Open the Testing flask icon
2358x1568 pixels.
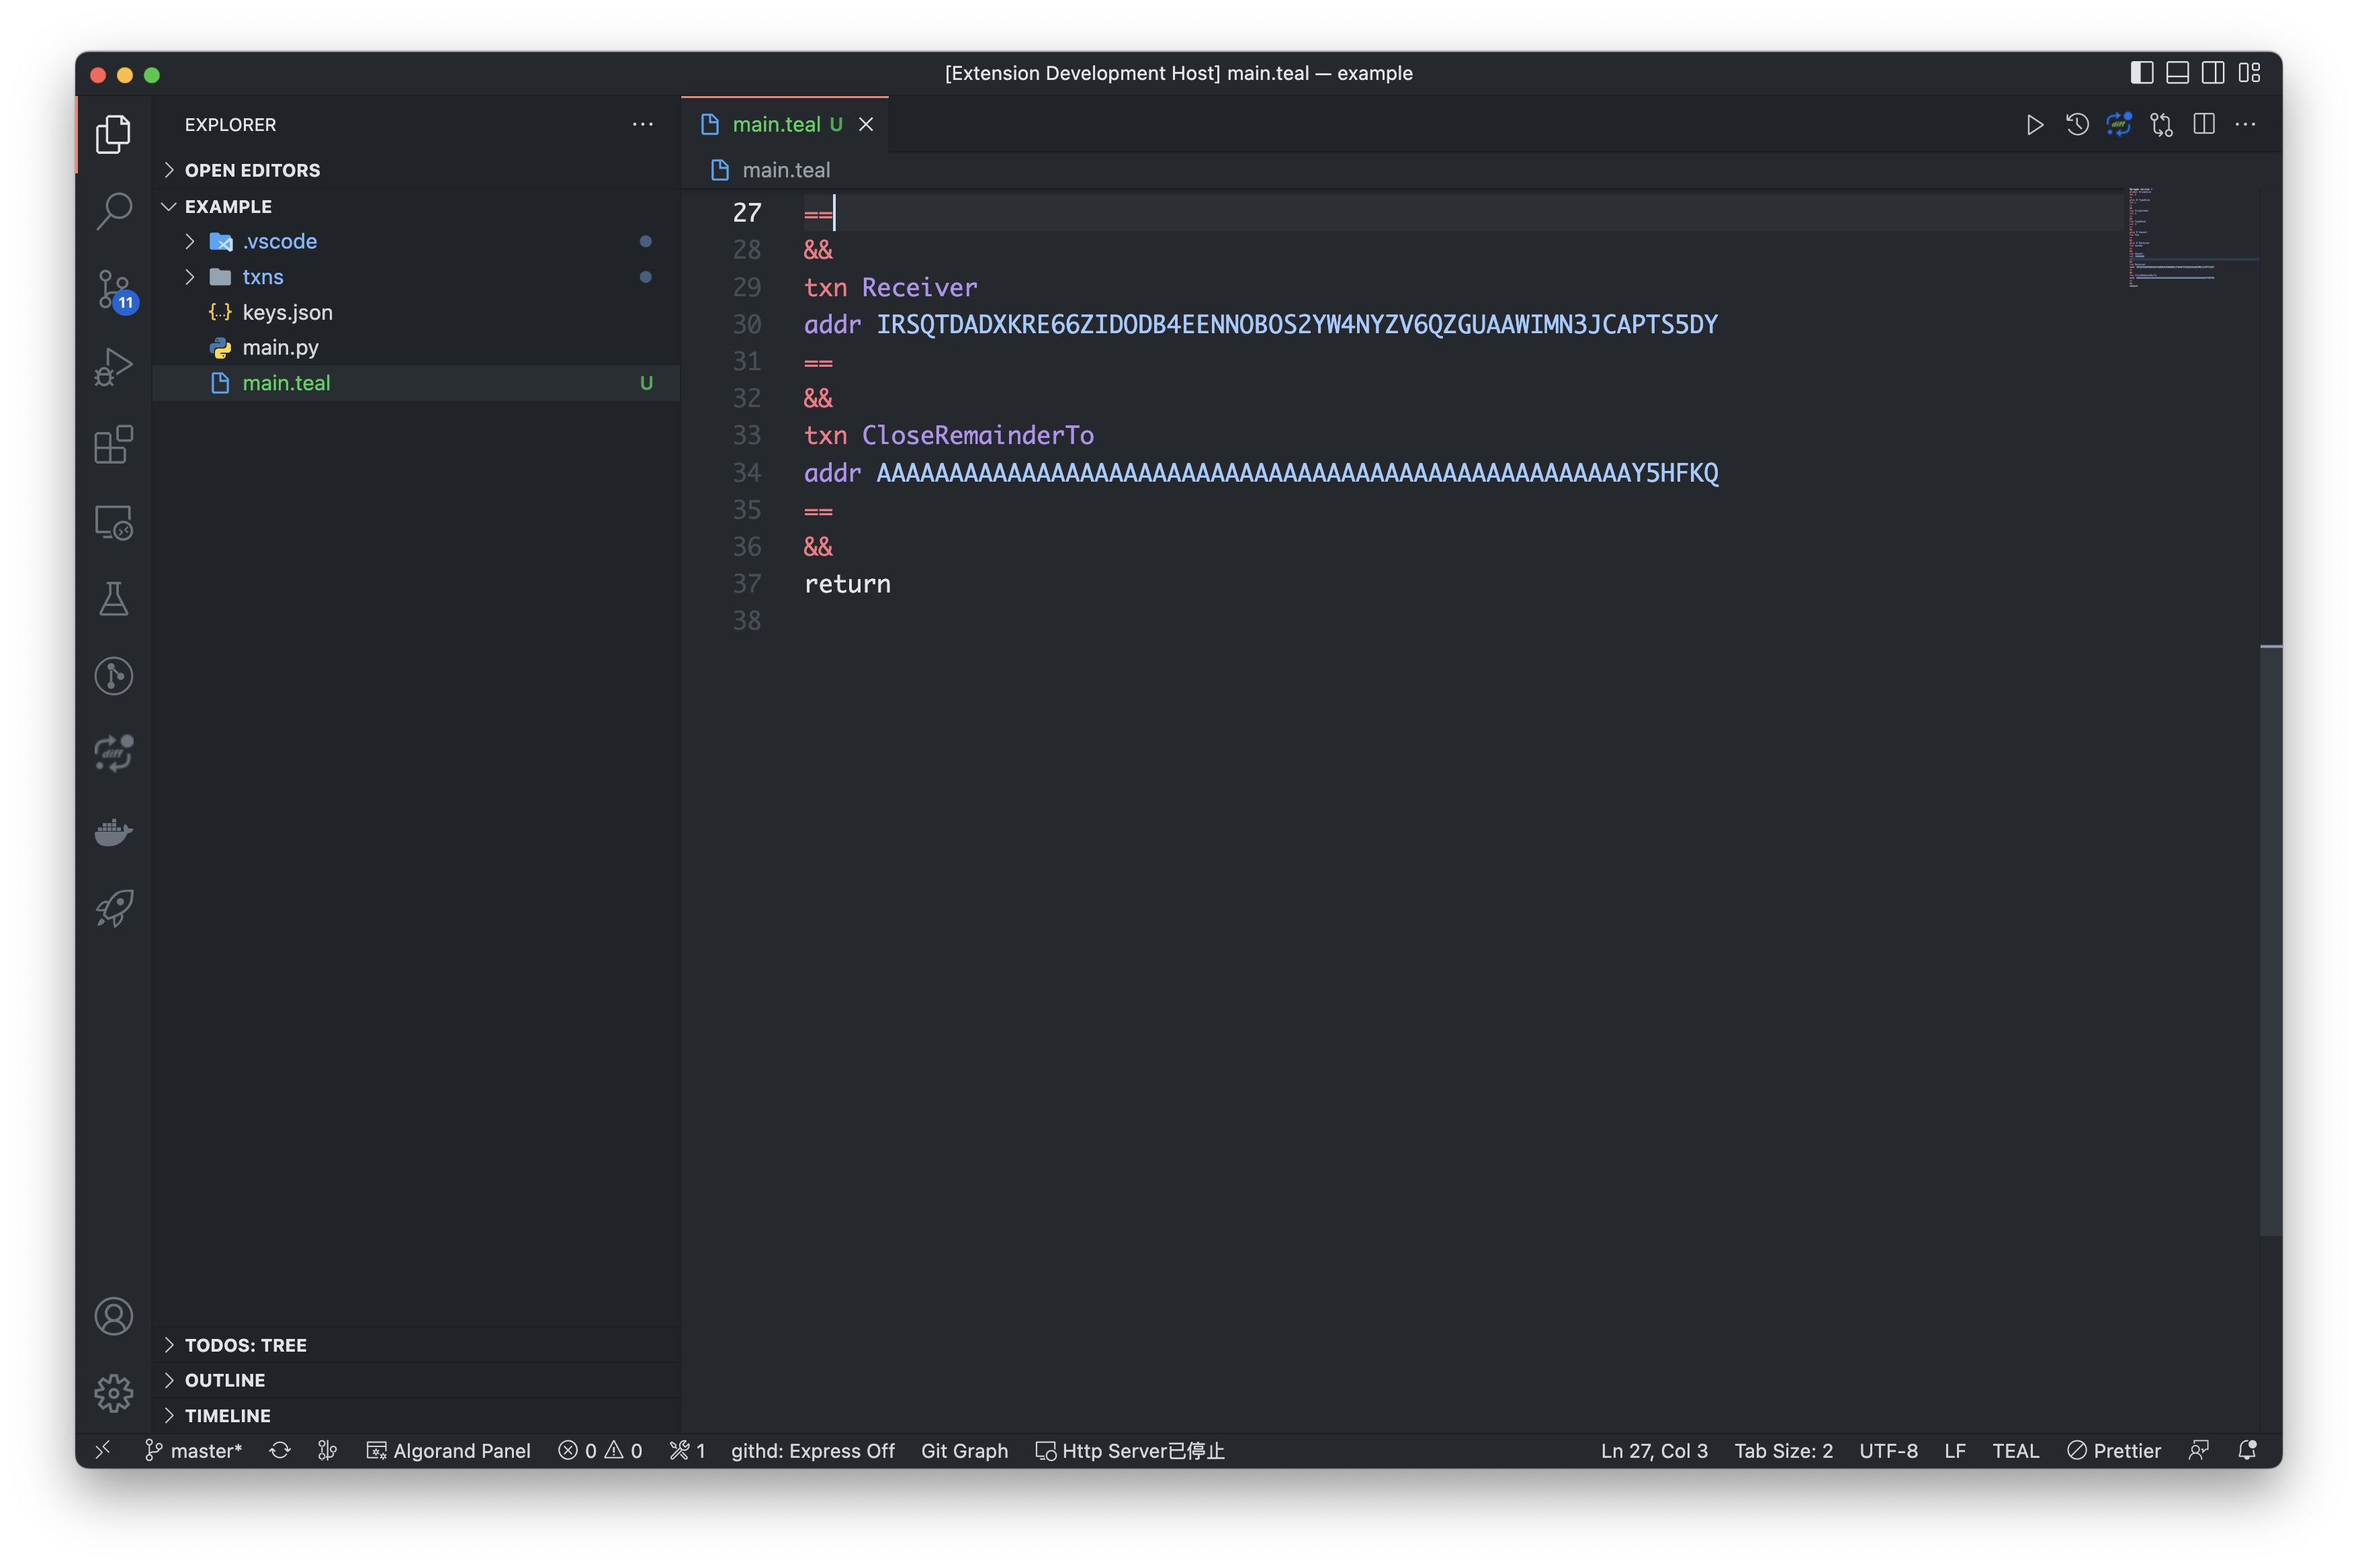point(113,599)
